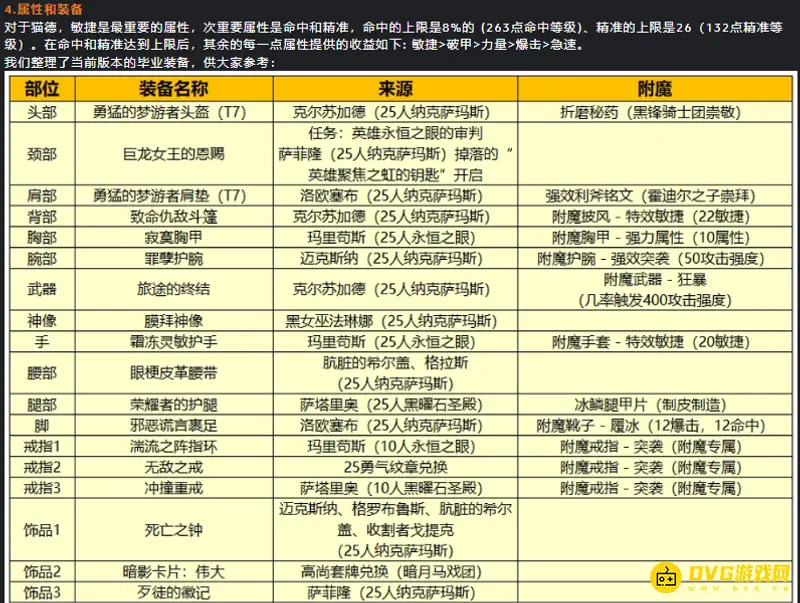Click 罪孽护腕 cell

pyautogui.click(x=174, y=259)
